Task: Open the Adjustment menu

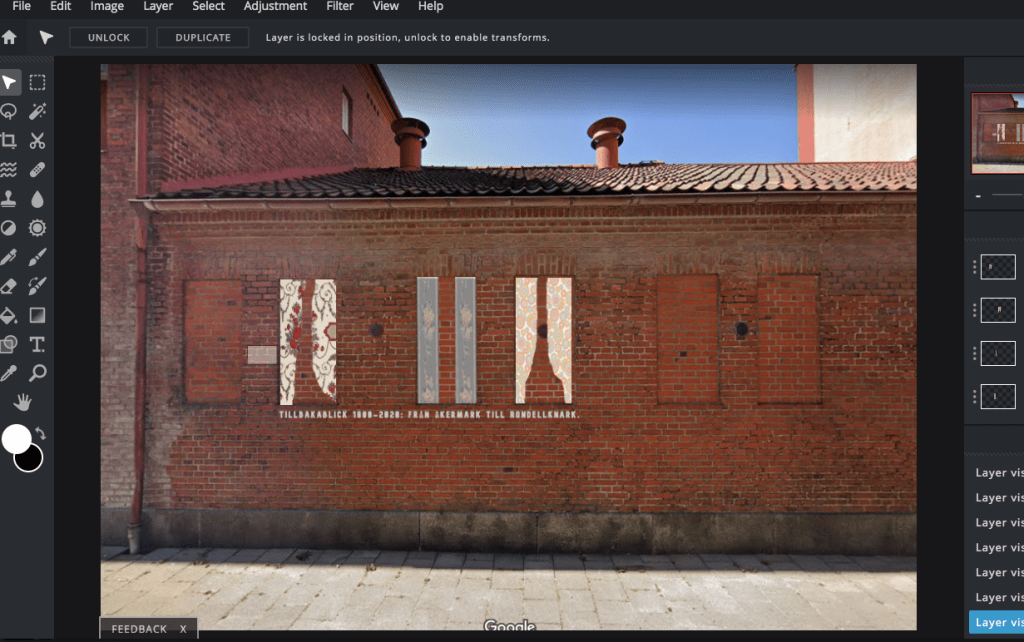Action: click(275, 7)
